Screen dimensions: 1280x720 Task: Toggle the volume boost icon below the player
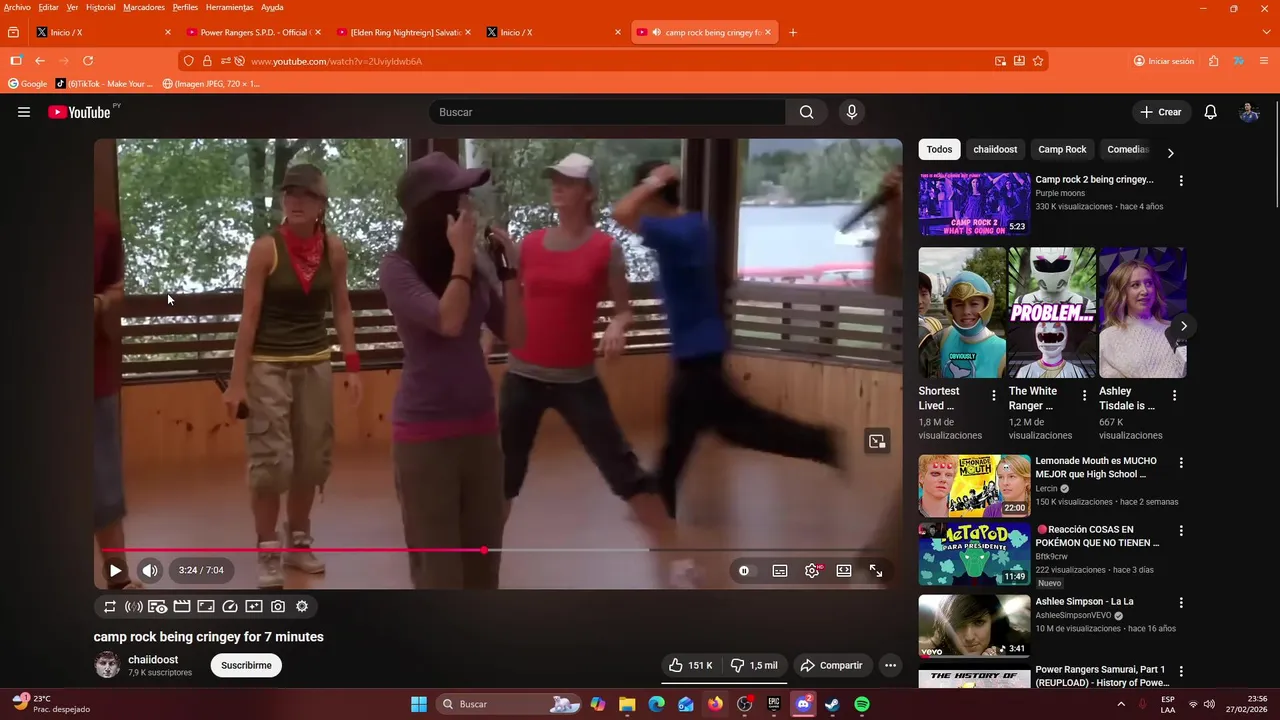134,606
